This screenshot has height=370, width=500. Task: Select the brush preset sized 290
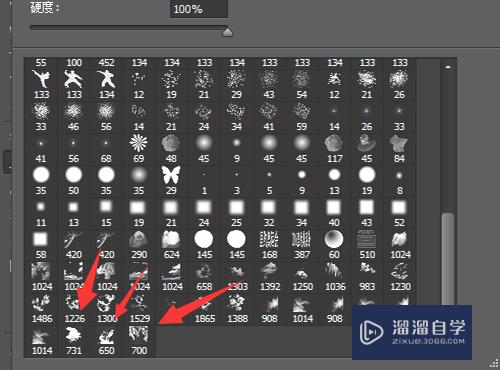139,239
